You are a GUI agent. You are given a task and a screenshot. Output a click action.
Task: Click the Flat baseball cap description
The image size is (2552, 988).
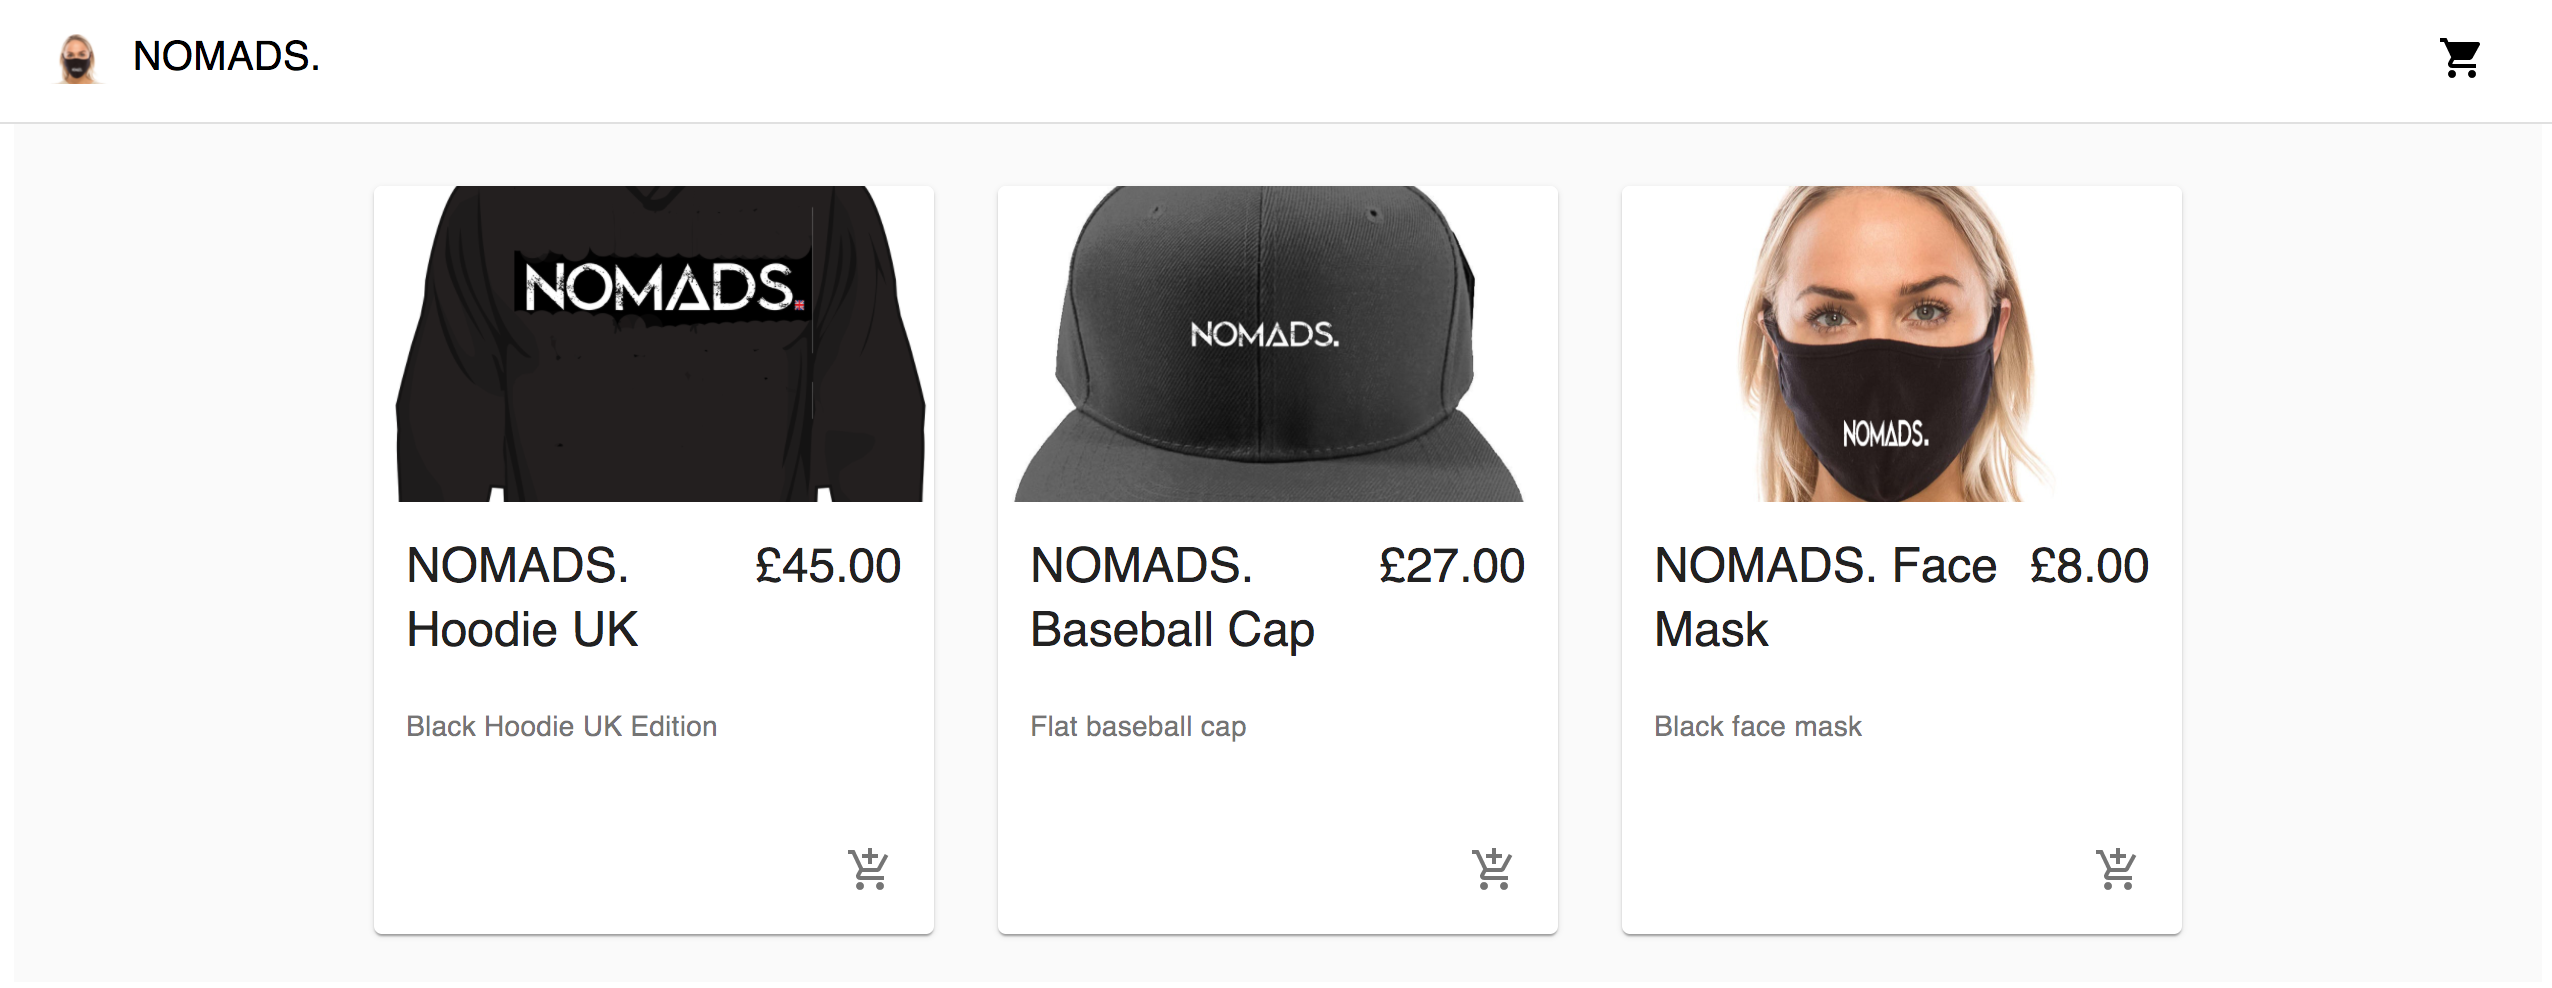[1138, 727]
